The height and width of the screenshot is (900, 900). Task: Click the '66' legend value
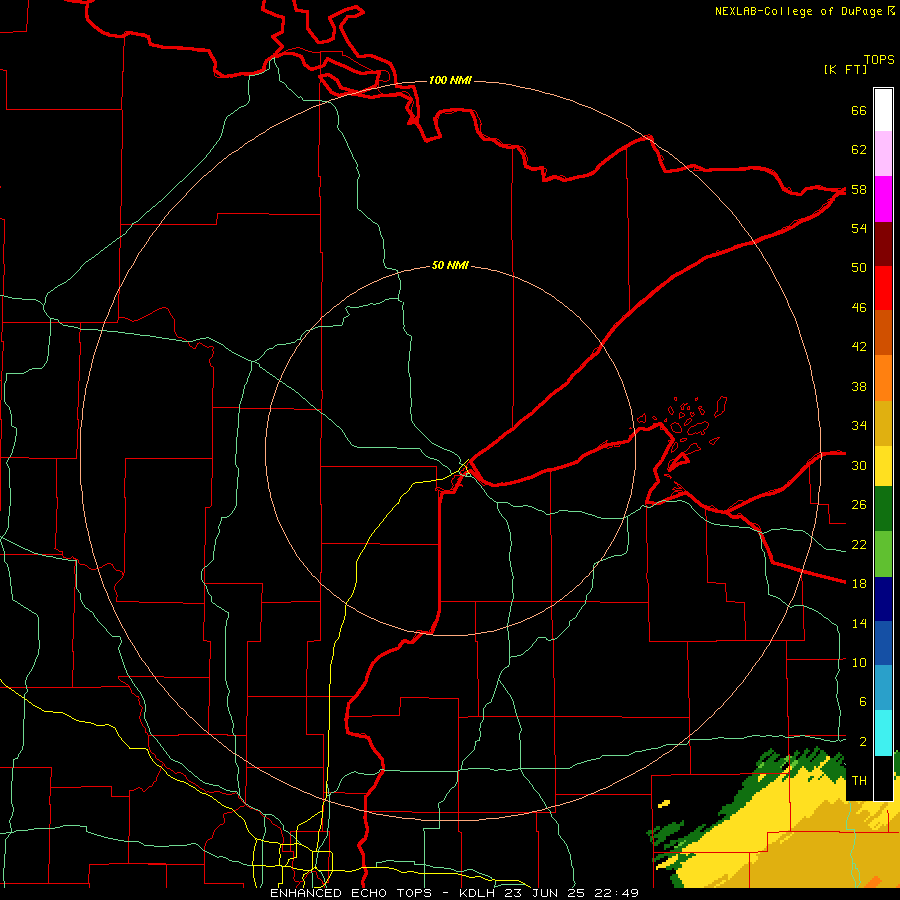coord(859,111)
